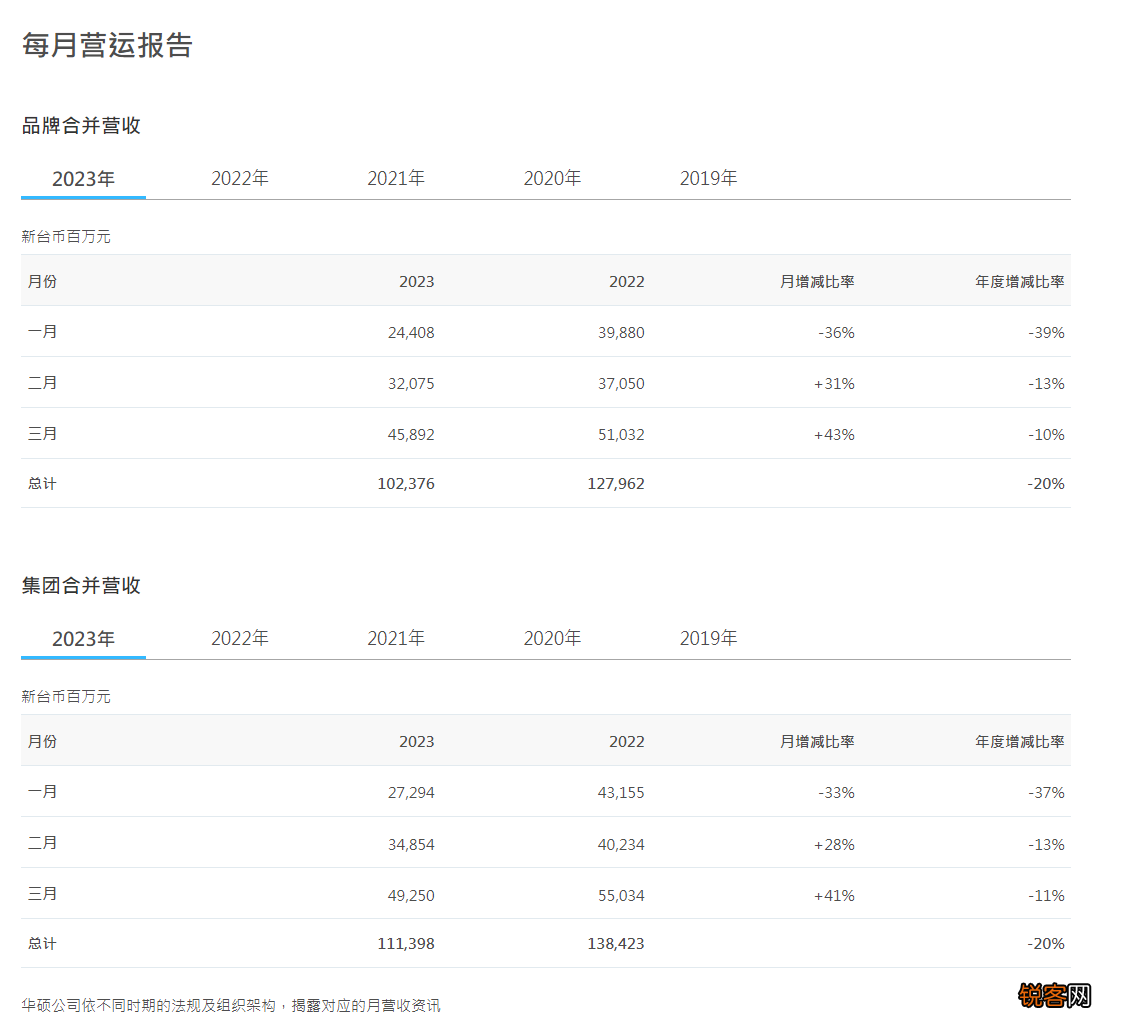Click the 集团合并营收 section heading
This screenshot has width=1139, height=1027.
[x=81, y=585]
